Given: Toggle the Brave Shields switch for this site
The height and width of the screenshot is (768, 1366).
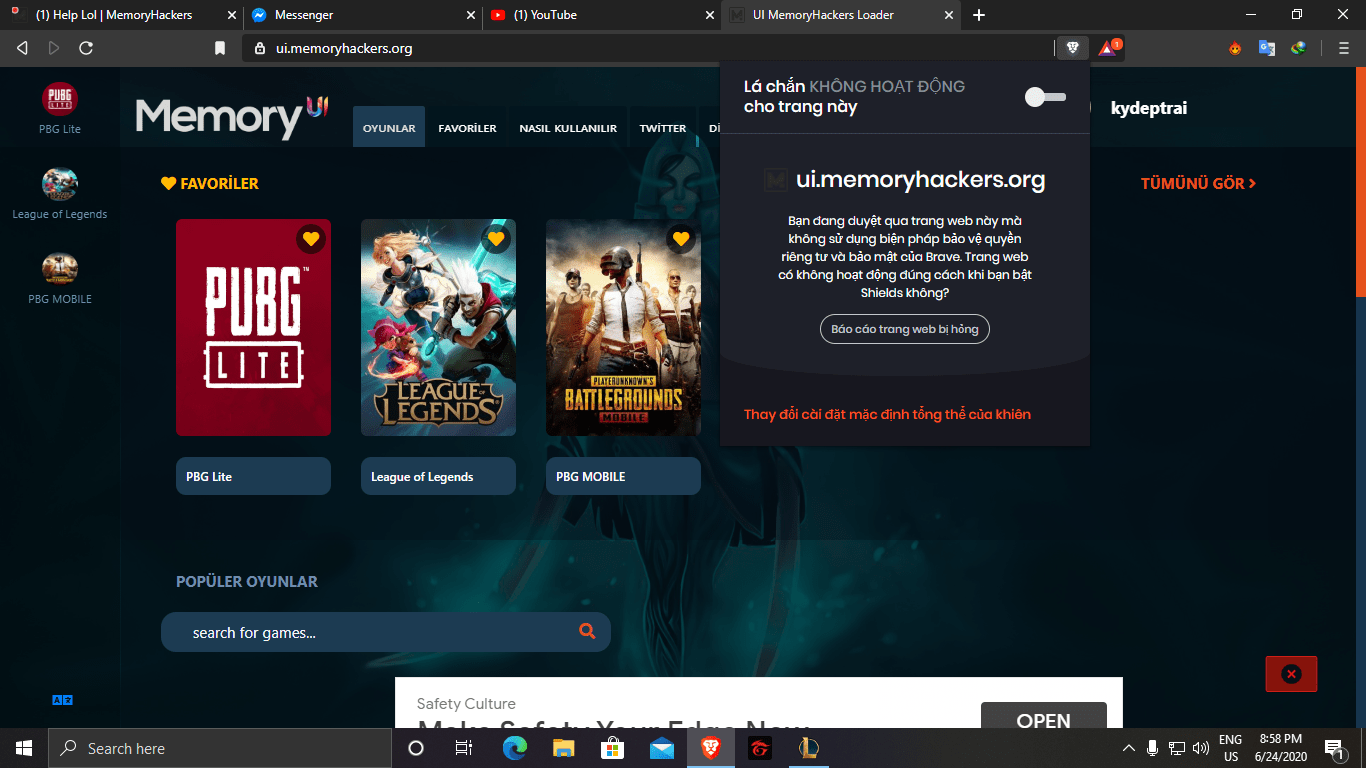Looking at the screenshot, I should tap(1046, 97).
